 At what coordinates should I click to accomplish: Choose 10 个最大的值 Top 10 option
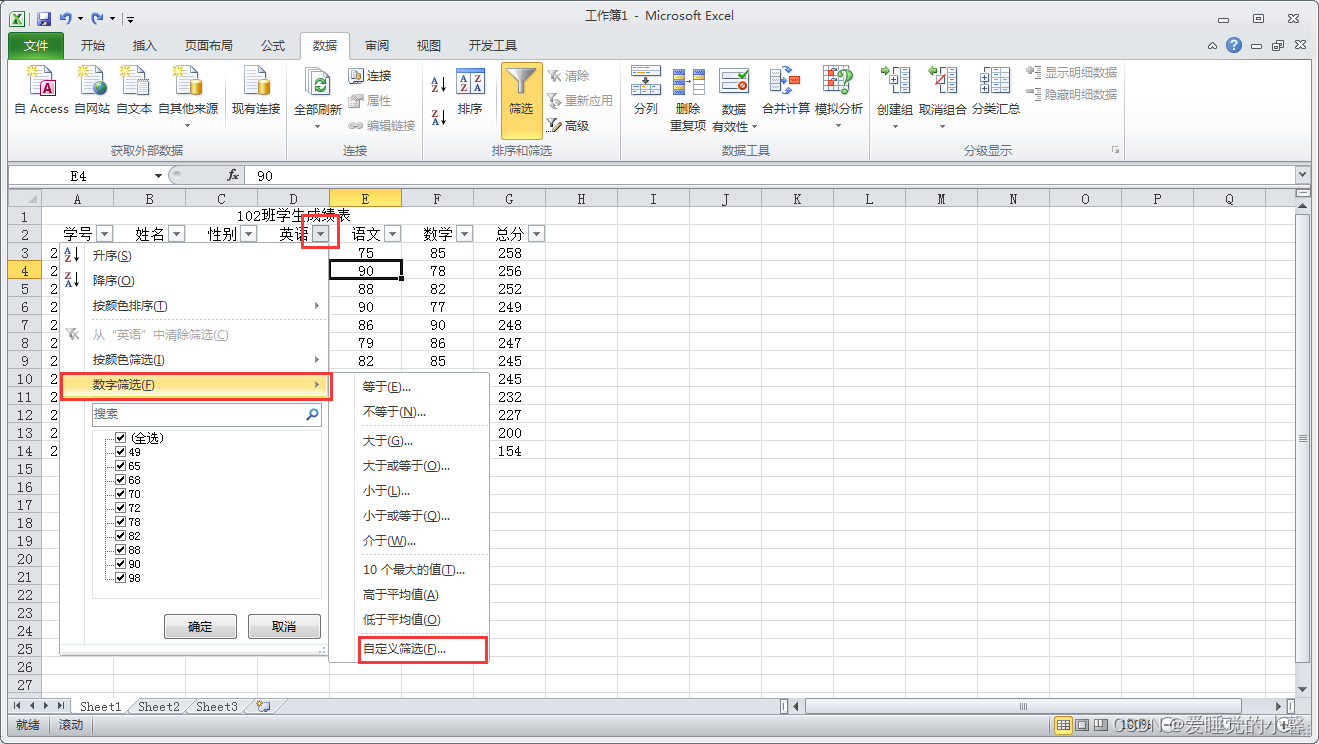(x=413, y=570)
